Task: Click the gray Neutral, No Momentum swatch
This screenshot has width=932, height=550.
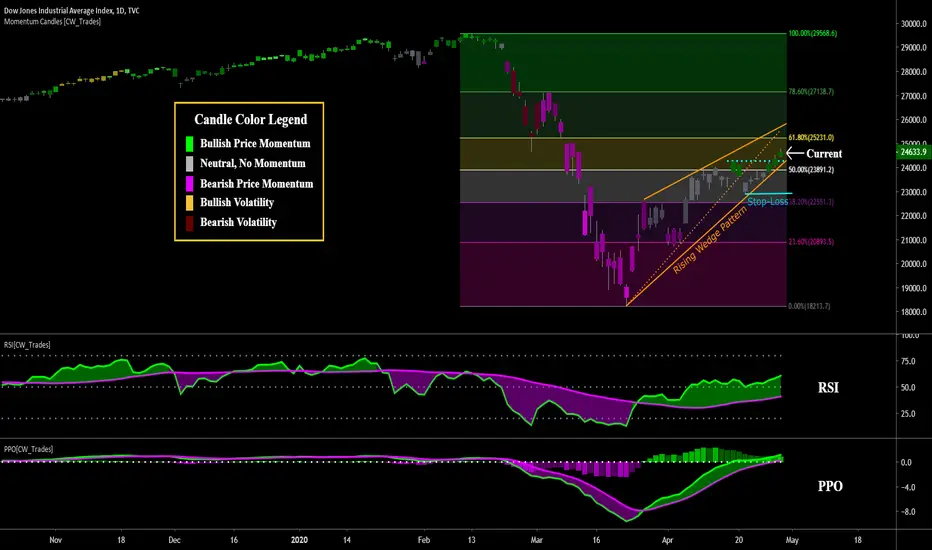Action: 190,164
